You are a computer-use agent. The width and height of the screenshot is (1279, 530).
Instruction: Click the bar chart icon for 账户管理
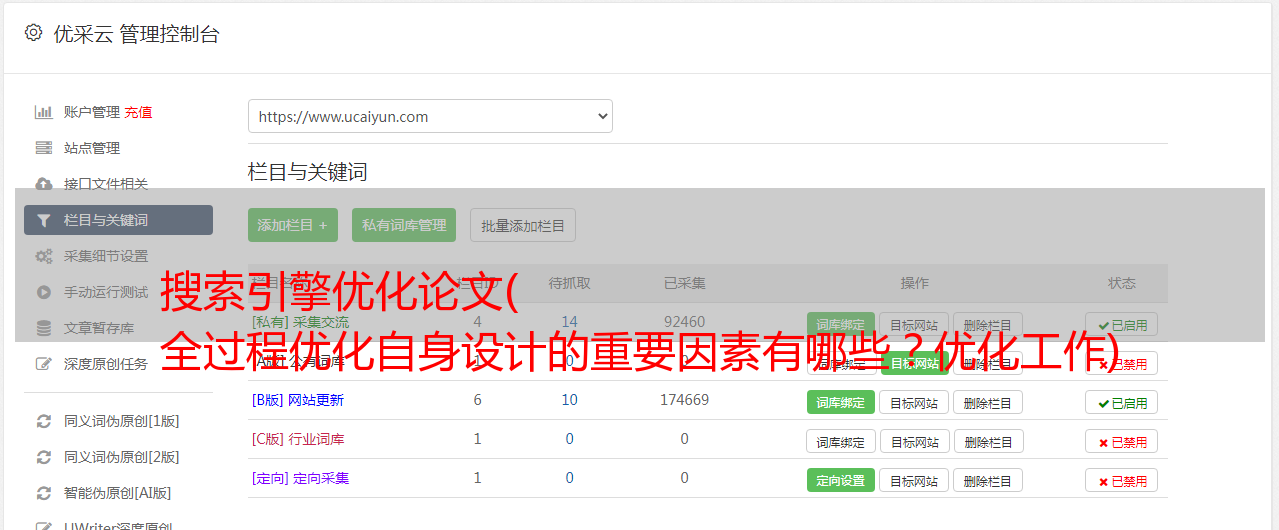tap(43, 112)
